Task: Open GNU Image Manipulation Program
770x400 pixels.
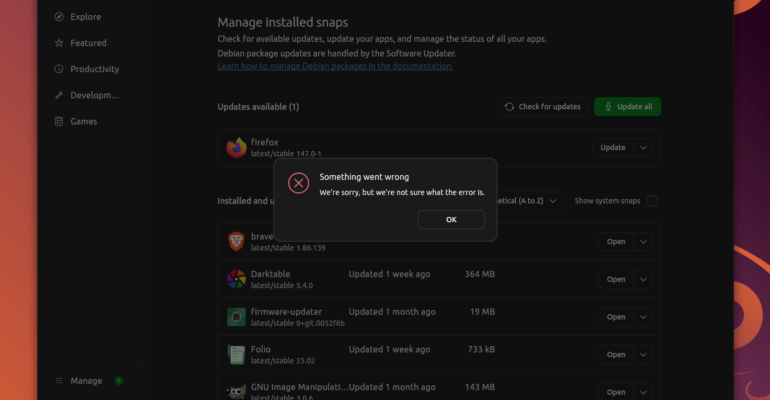Action: click(616, 392)
